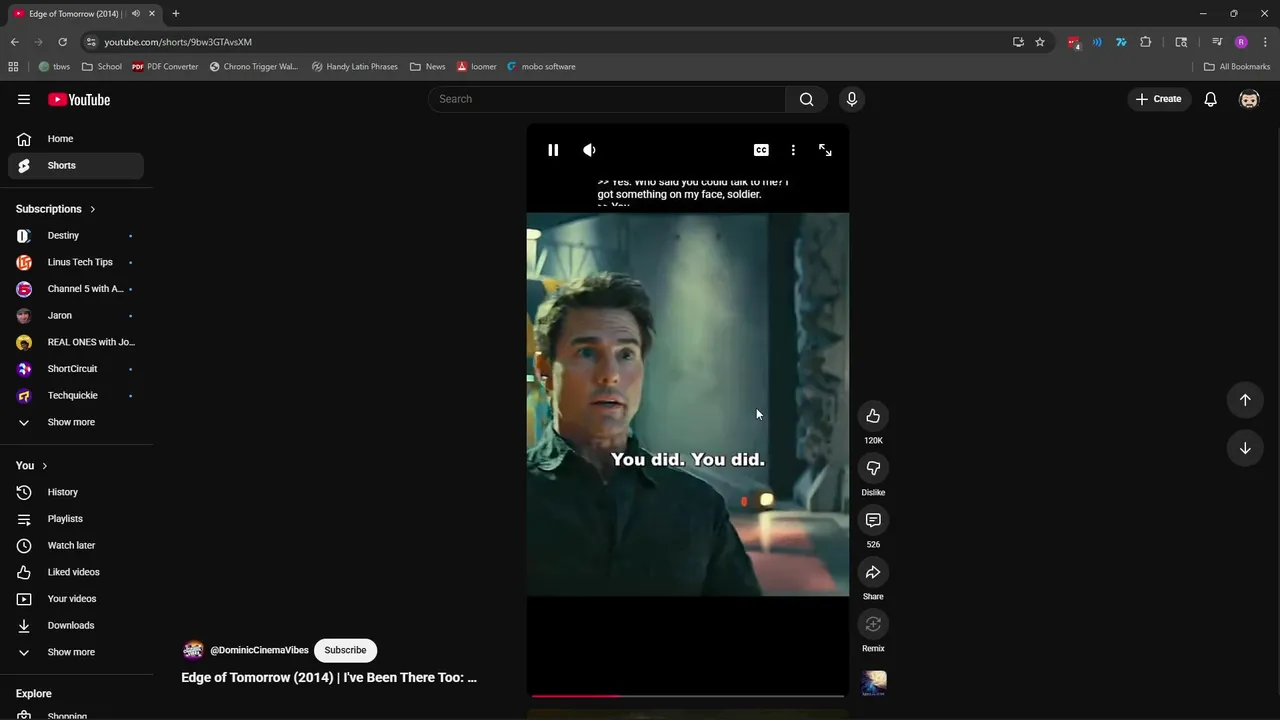
Task: Open Shorts in the sidebar
Action: coord(76,165)
